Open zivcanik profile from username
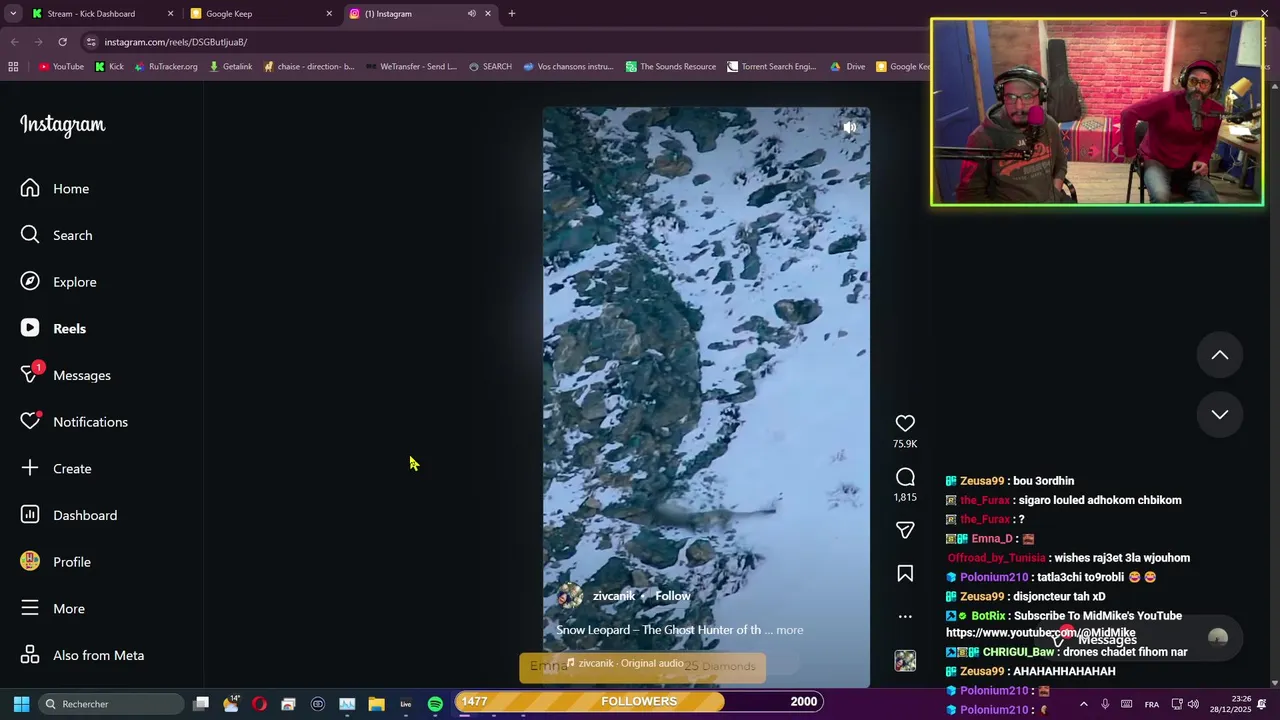The image size is (1280, 720). (x=614, y=596)
